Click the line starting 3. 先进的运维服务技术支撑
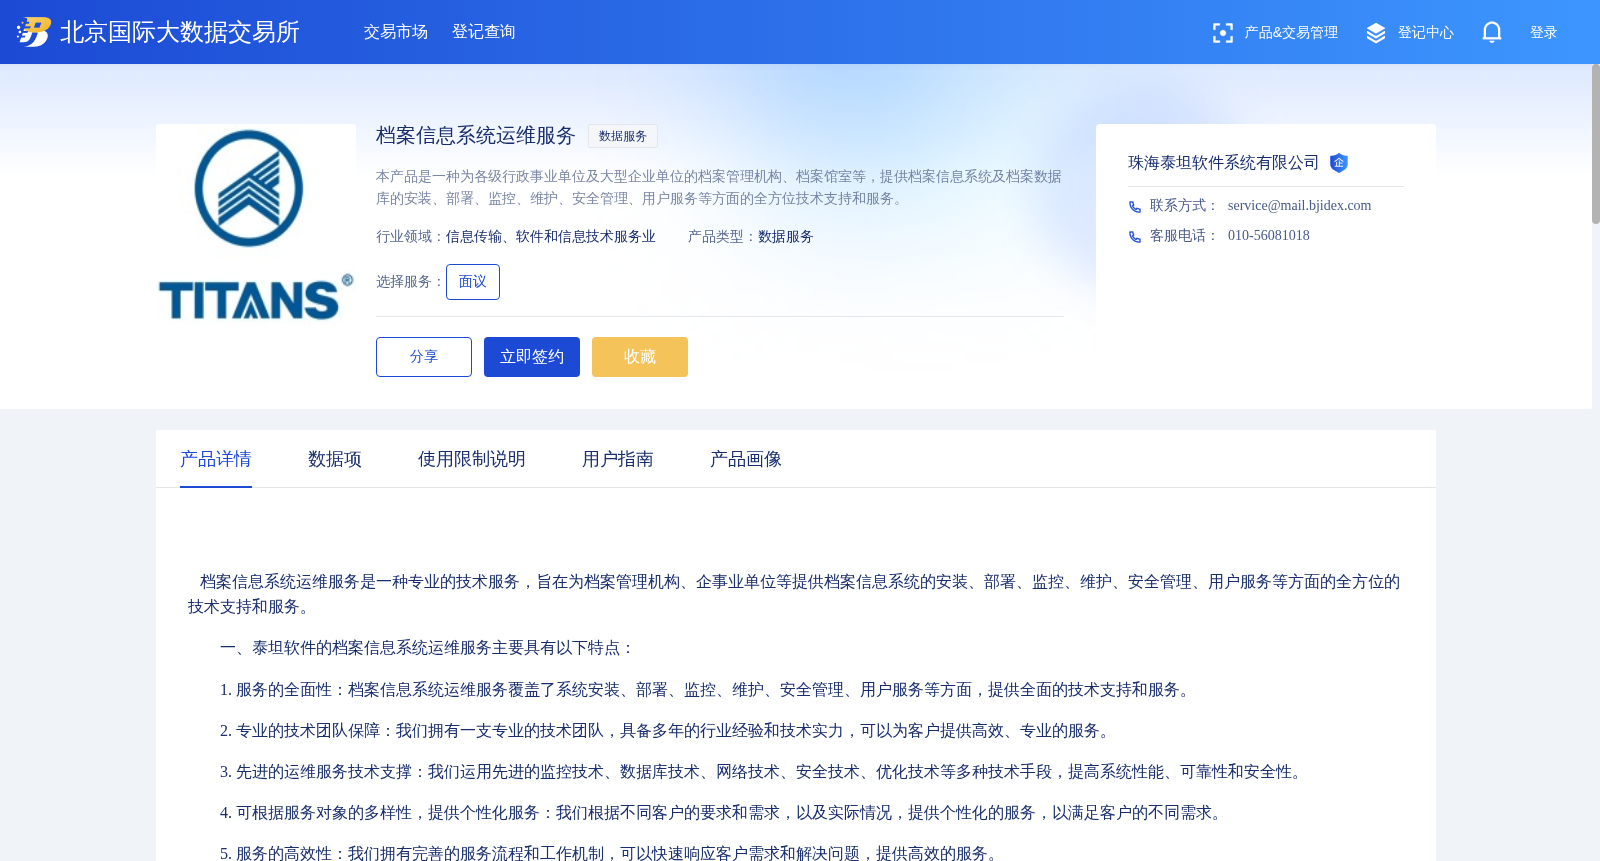Screen dimensions: 1600x861 [764, 772]
